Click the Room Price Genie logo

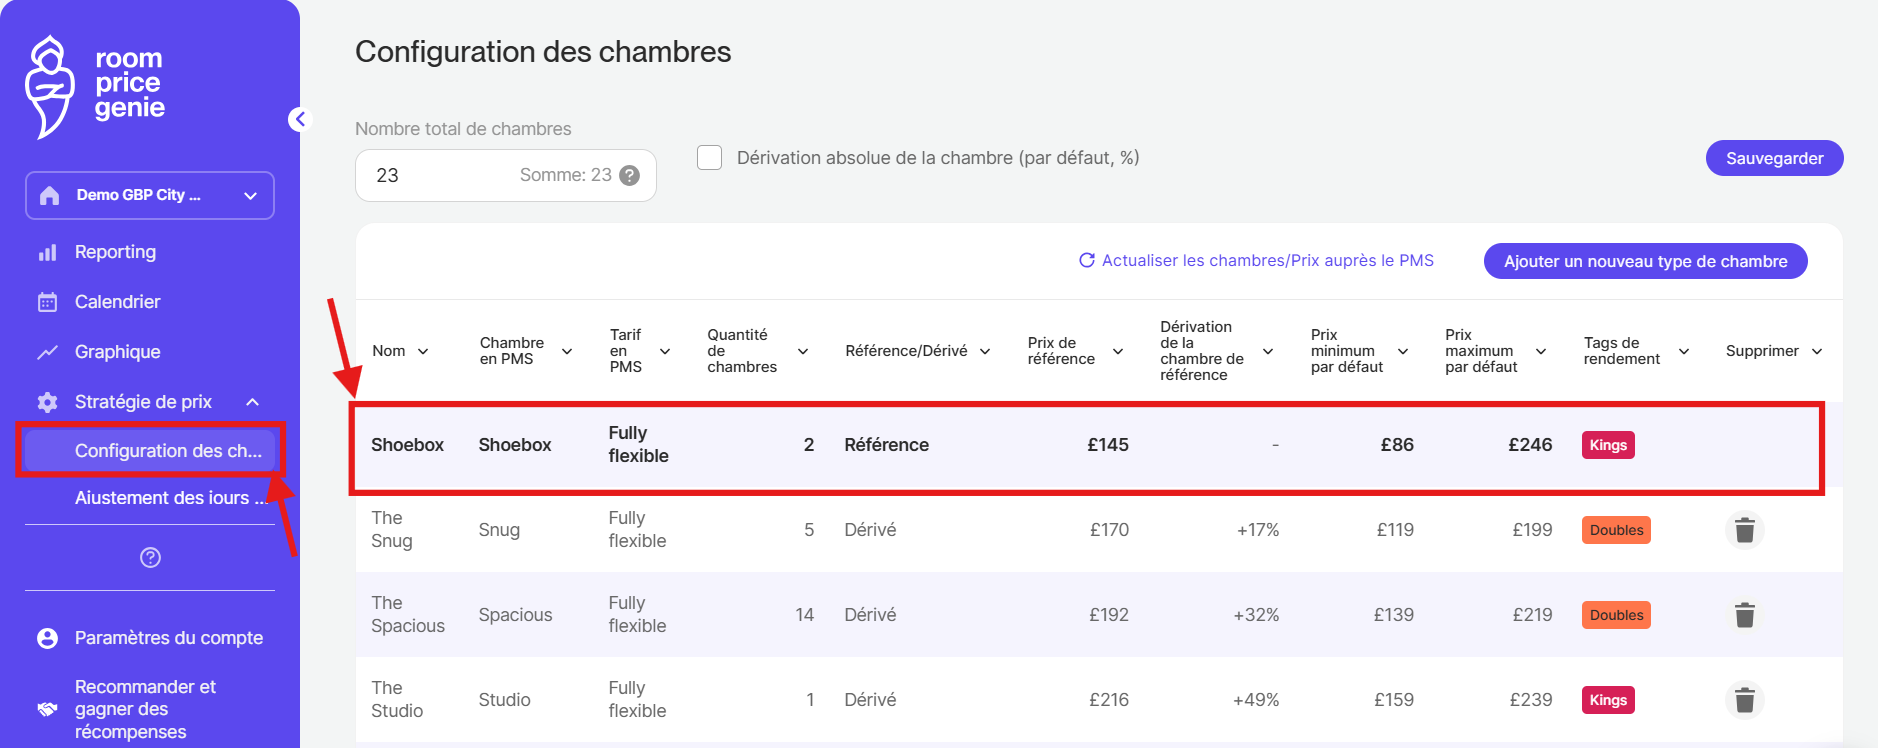(x=95, y=86)
